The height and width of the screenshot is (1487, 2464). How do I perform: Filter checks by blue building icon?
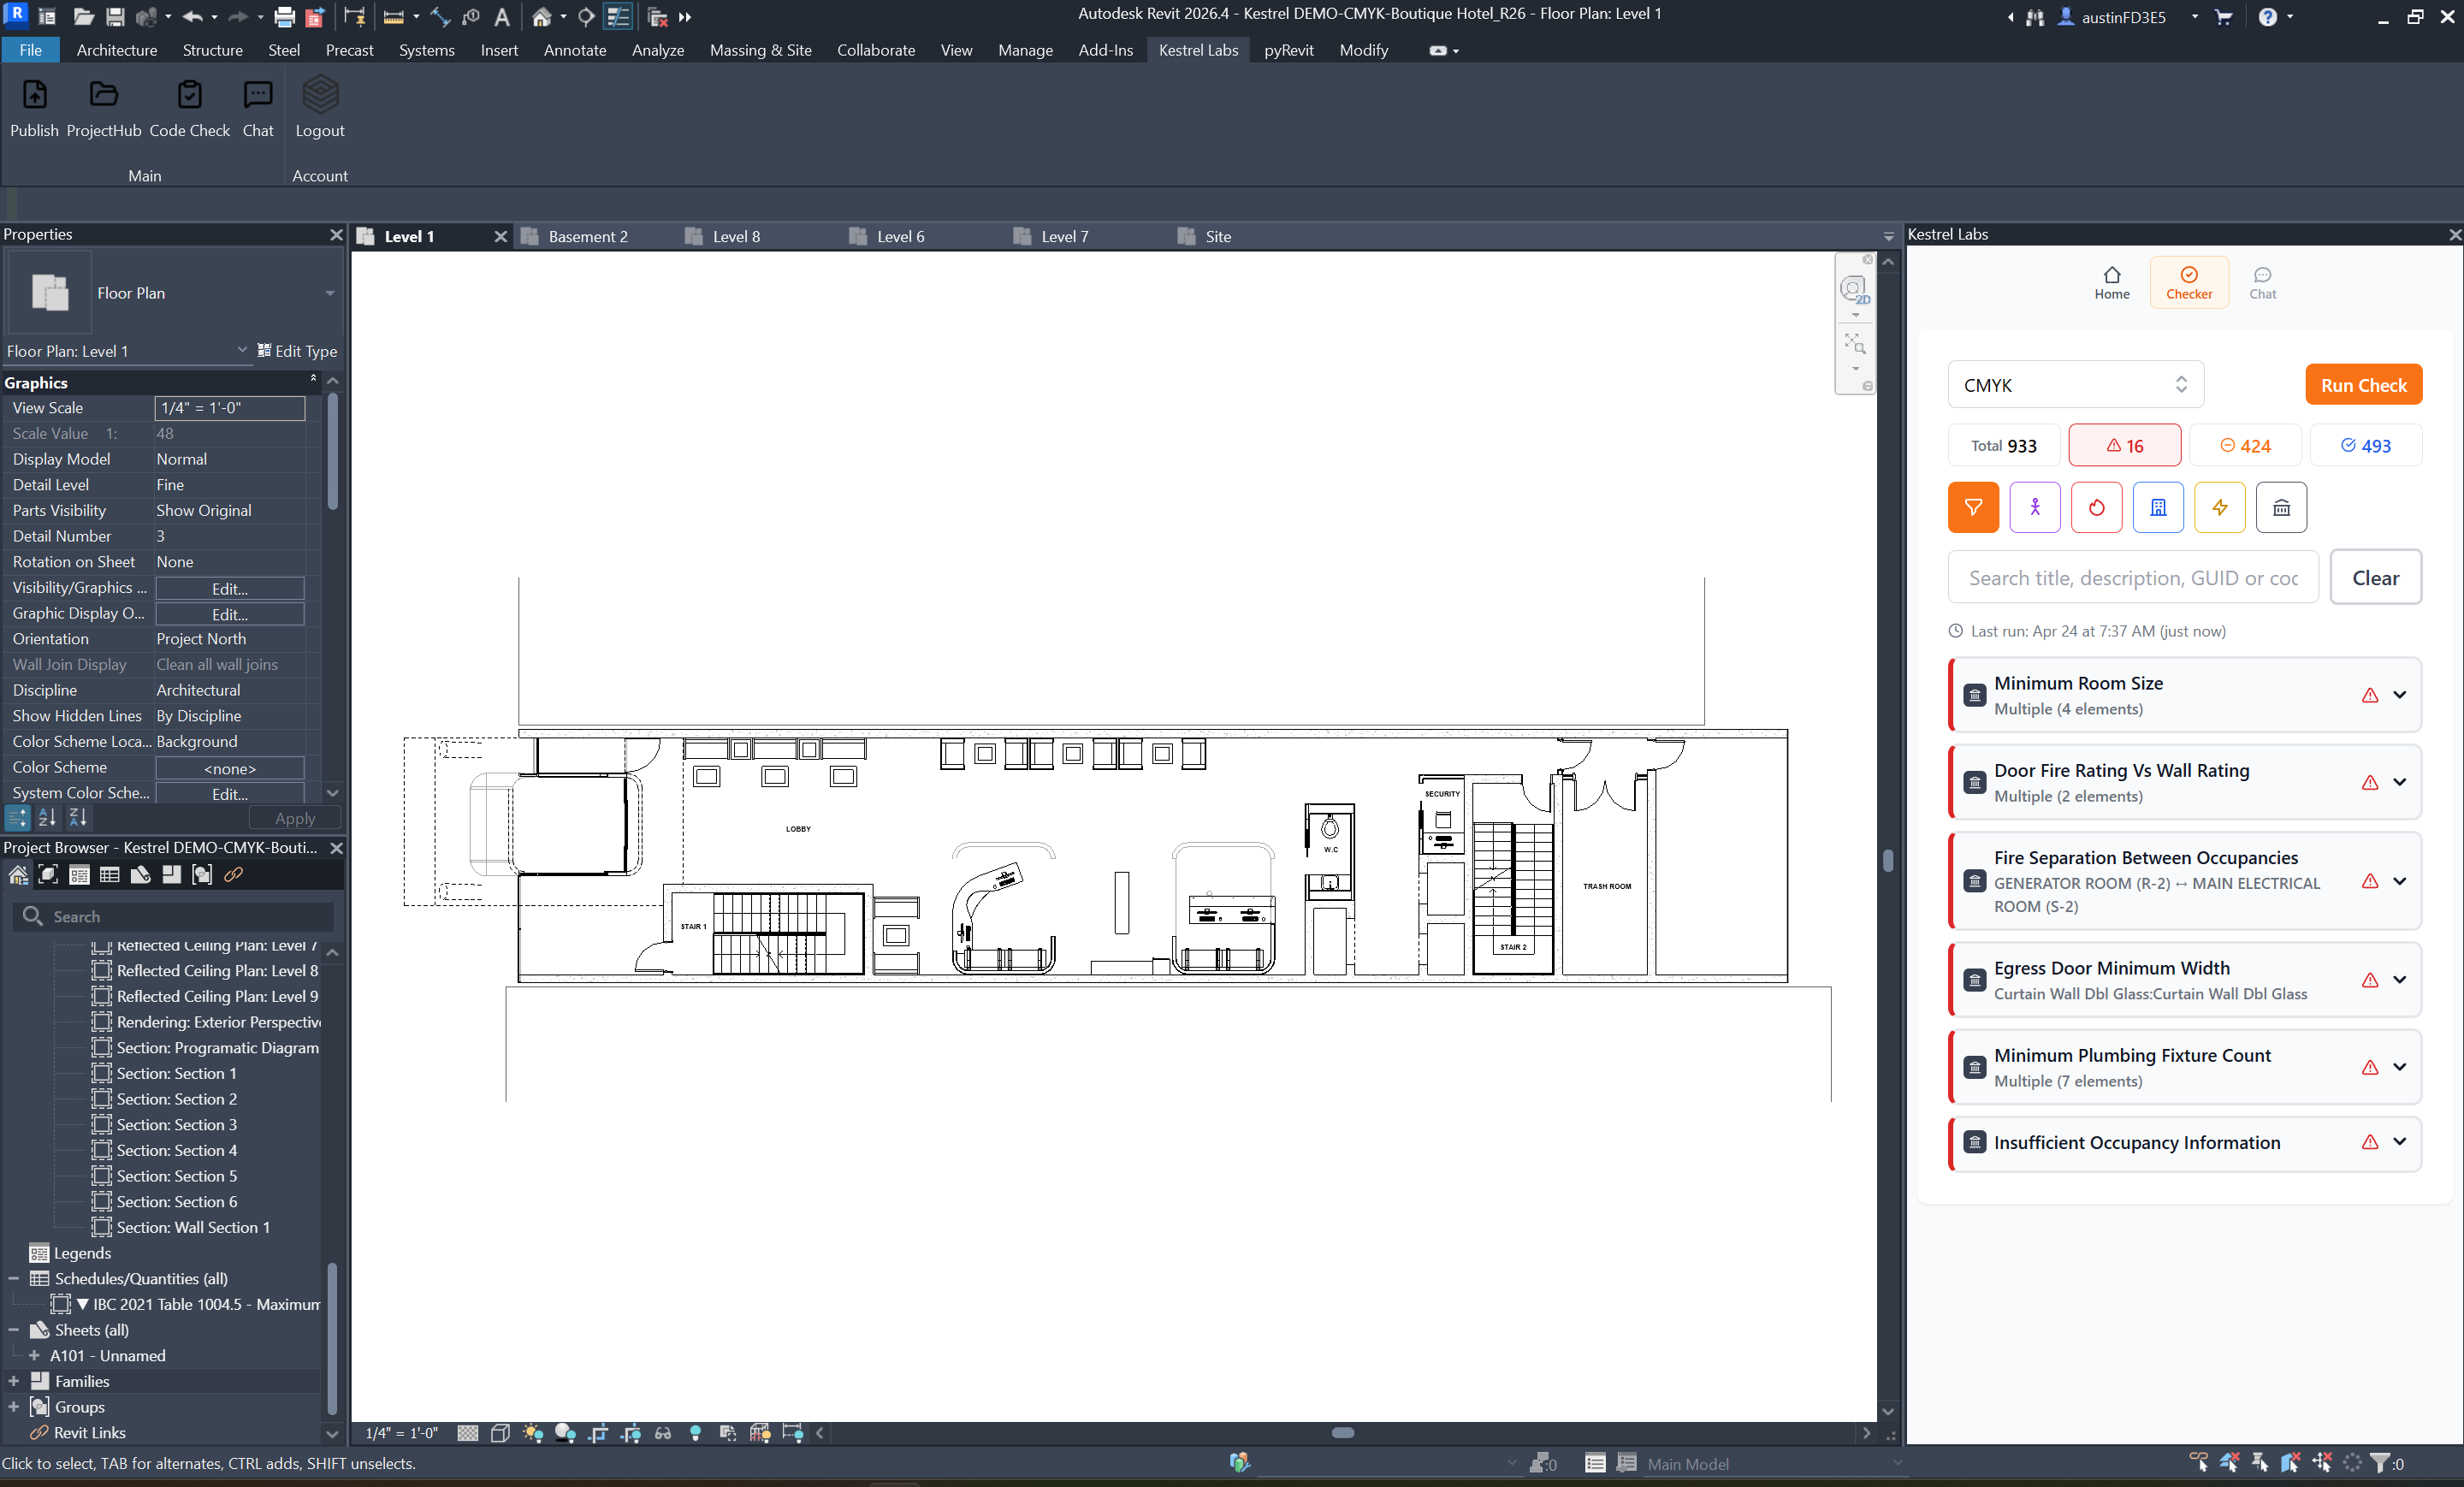[2158, 508]
